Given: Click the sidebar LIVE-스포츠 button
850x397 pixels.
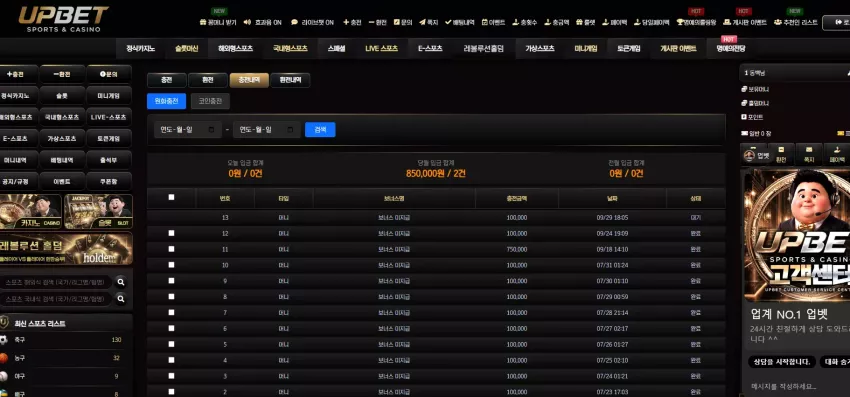Looking at the screenshot, I should [x=109, y=117].
